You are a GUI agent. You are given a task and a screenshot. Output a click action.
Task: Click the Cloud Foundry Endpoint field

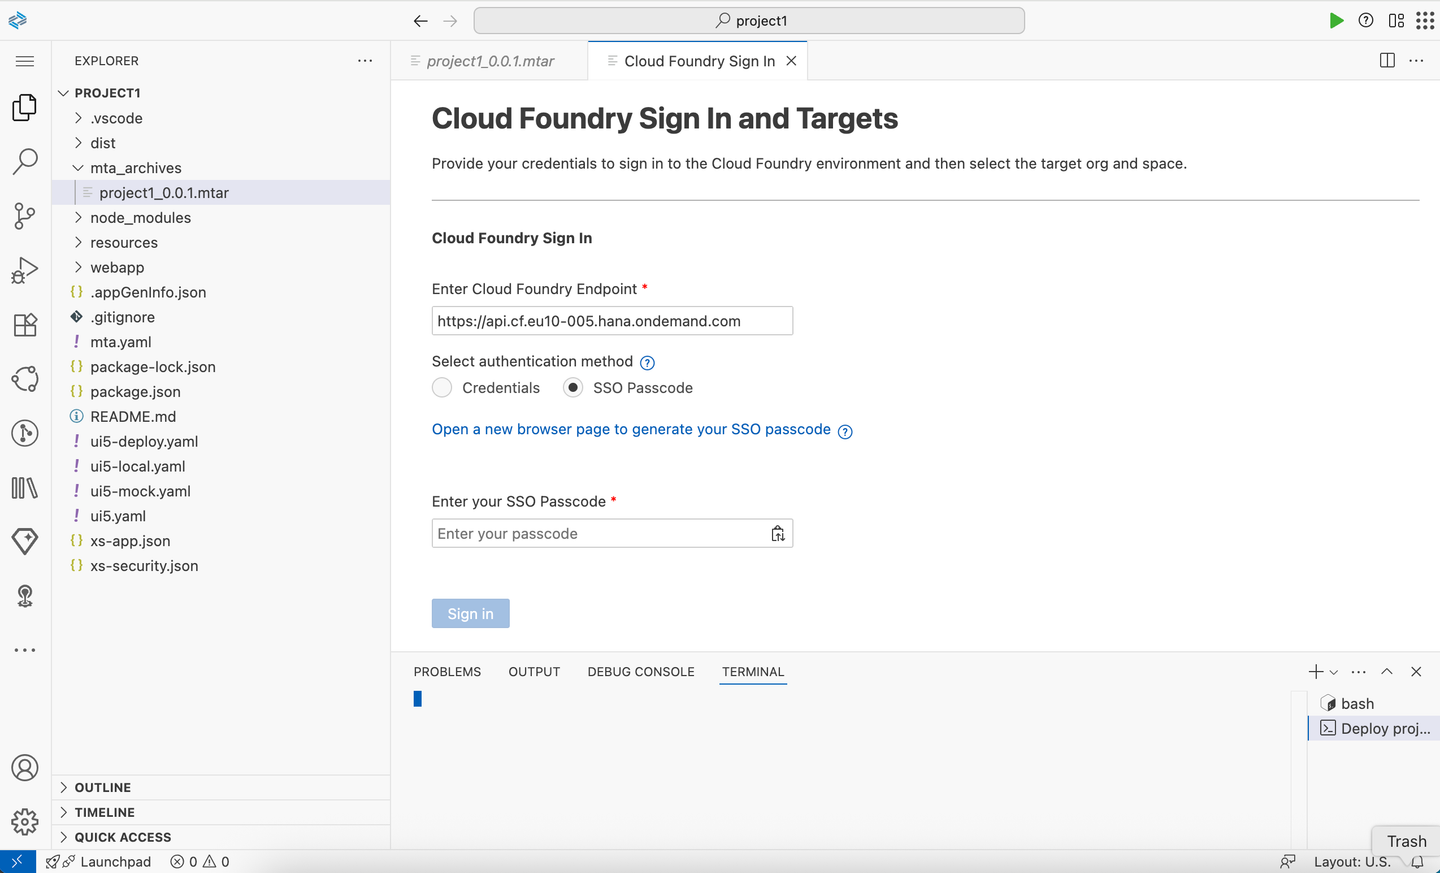pos(612,321)
